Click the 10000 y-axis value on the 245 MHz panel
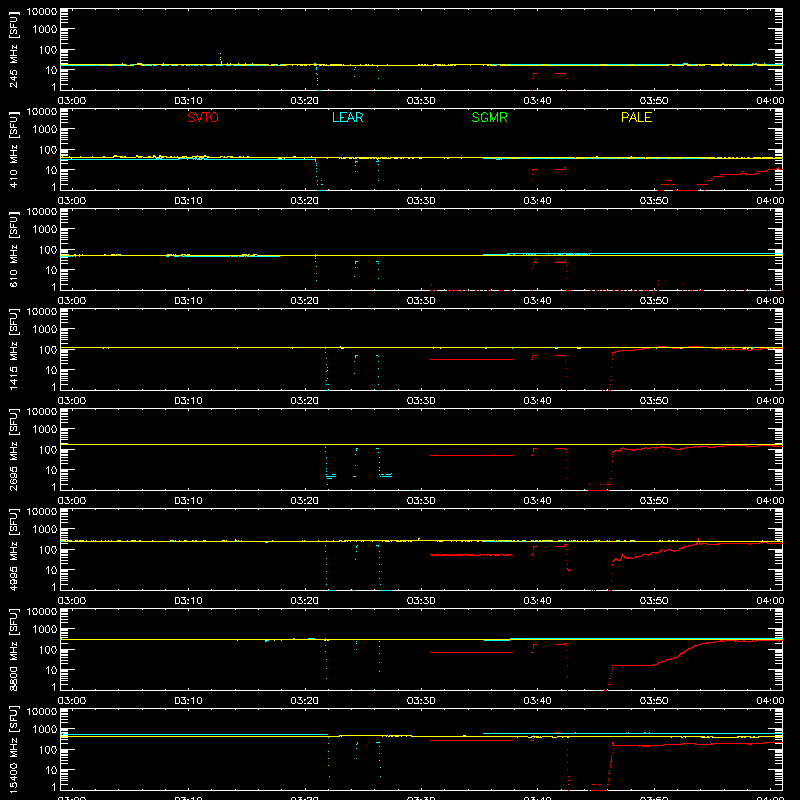This screenshot has height=800, width=800. 42,12
